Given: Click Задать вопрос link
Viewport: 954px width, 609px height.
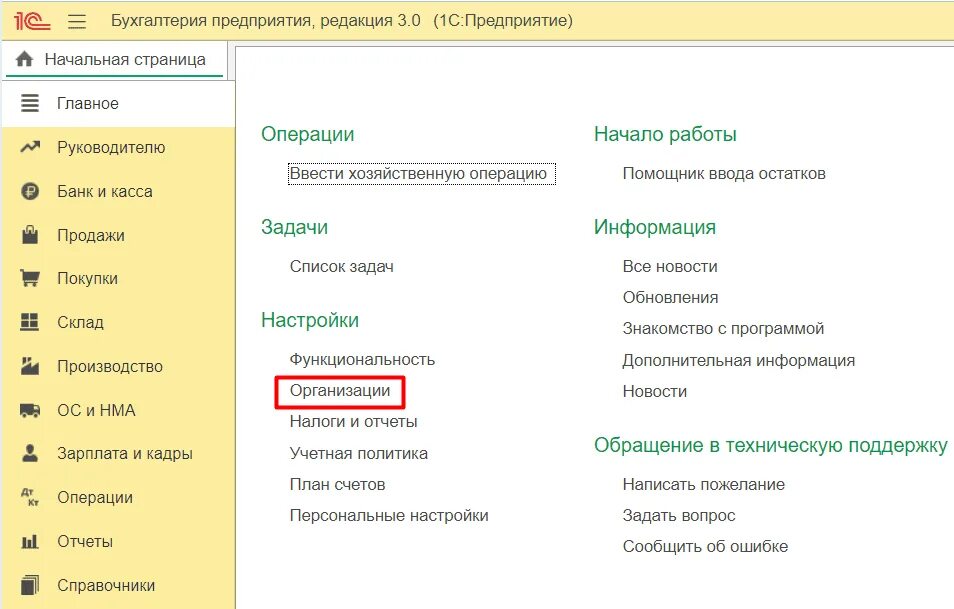Looking at the screenshot, I should [x=679, y=515].
